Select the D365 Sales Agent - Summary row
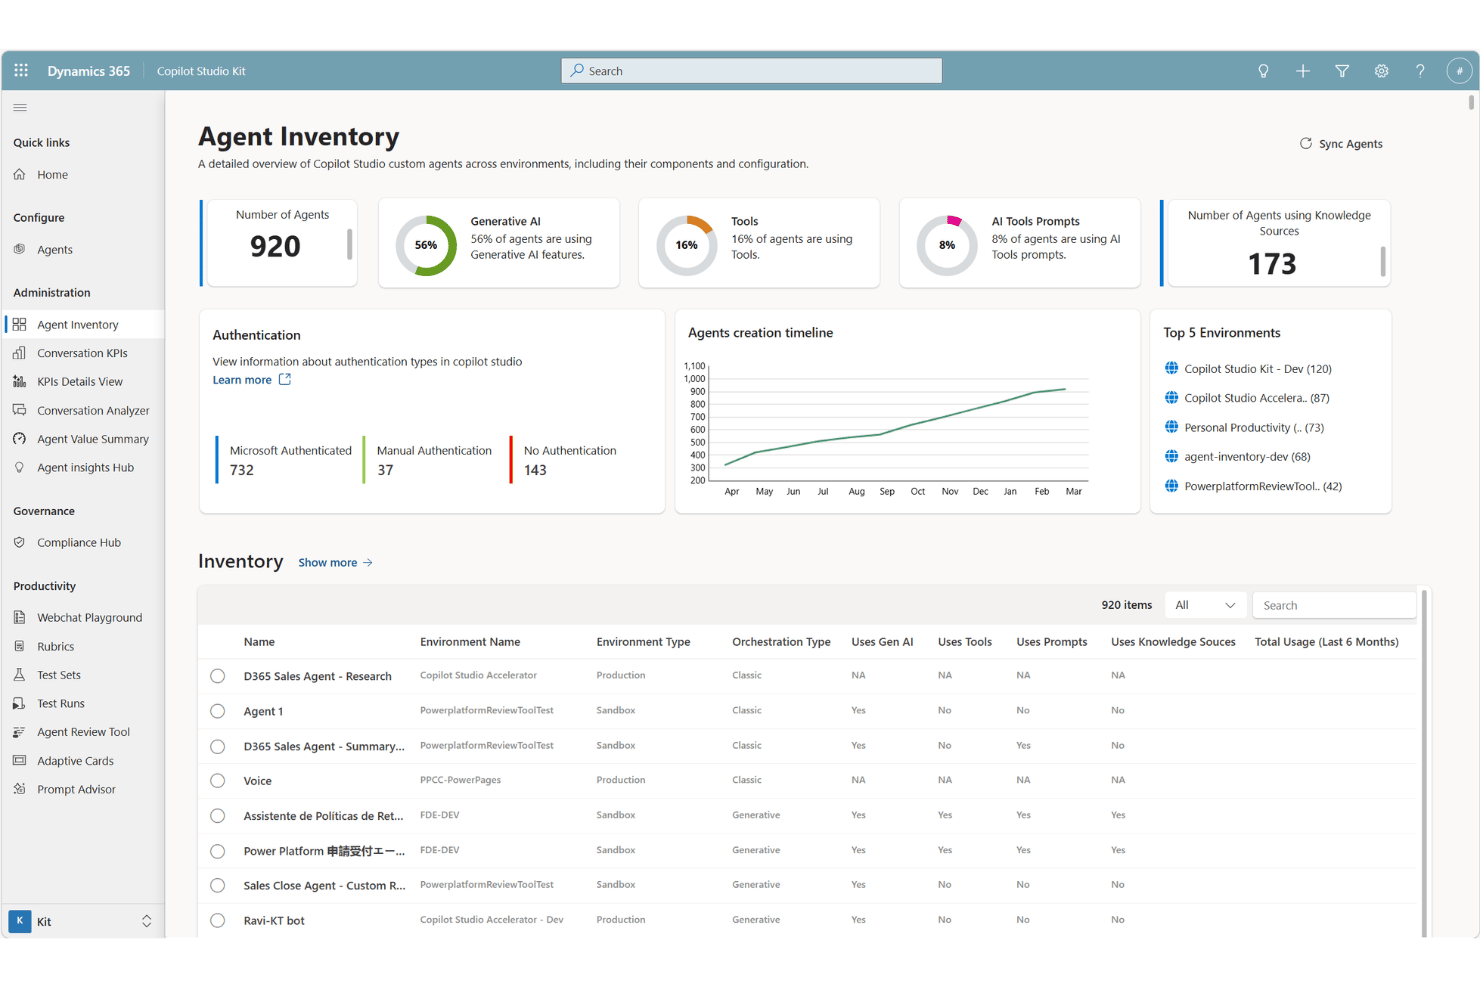Image resolution: width=1480 pixels, height=987 pixels. pos(217,746)
